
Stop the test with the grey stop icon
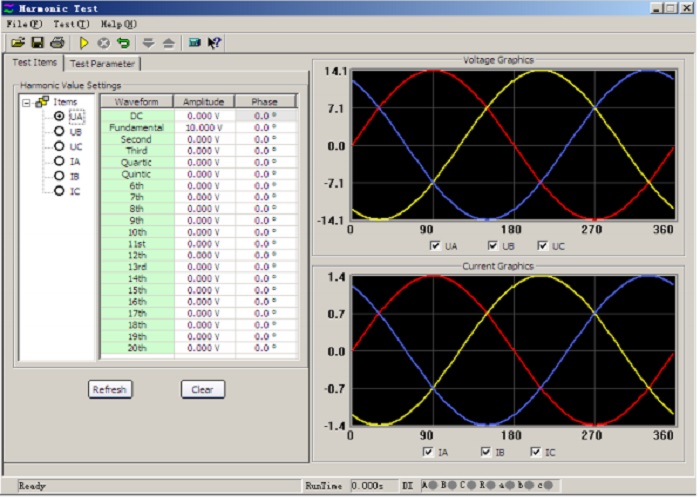pyautogui.click(x=104, y=43)
